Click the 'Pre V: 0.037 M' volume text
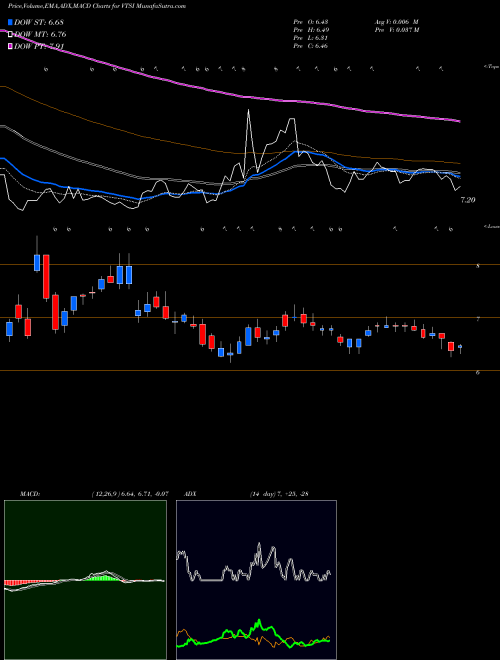 [x=396, y=29]
